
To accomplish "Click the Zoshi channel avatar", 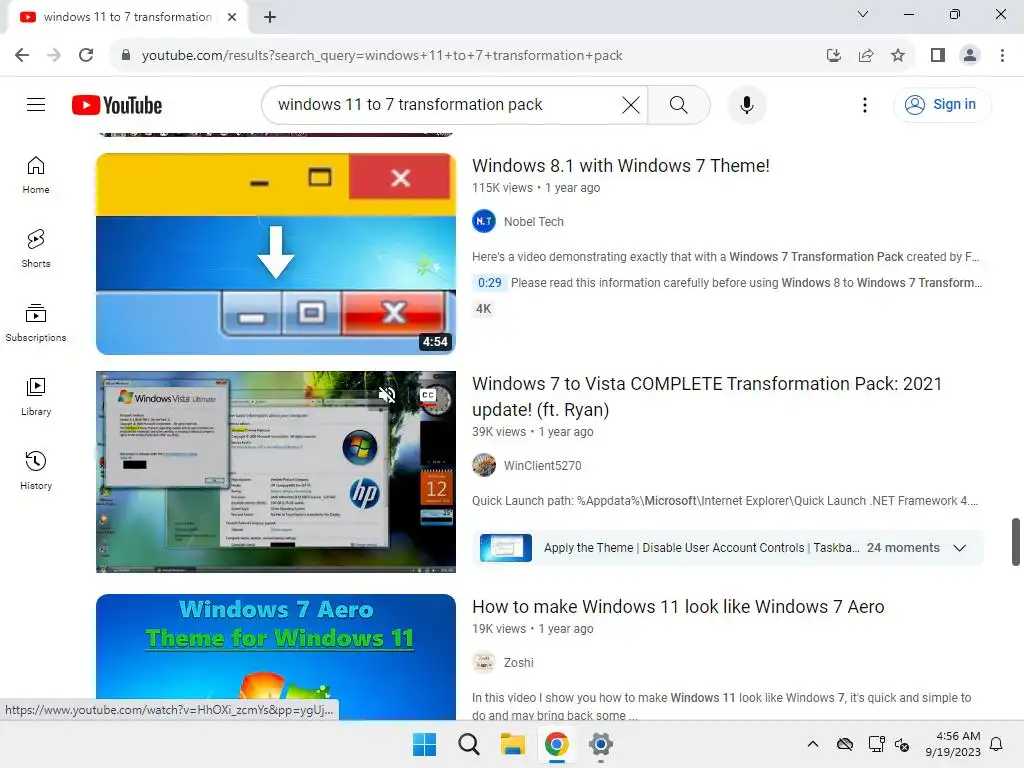I will (484, 663).
